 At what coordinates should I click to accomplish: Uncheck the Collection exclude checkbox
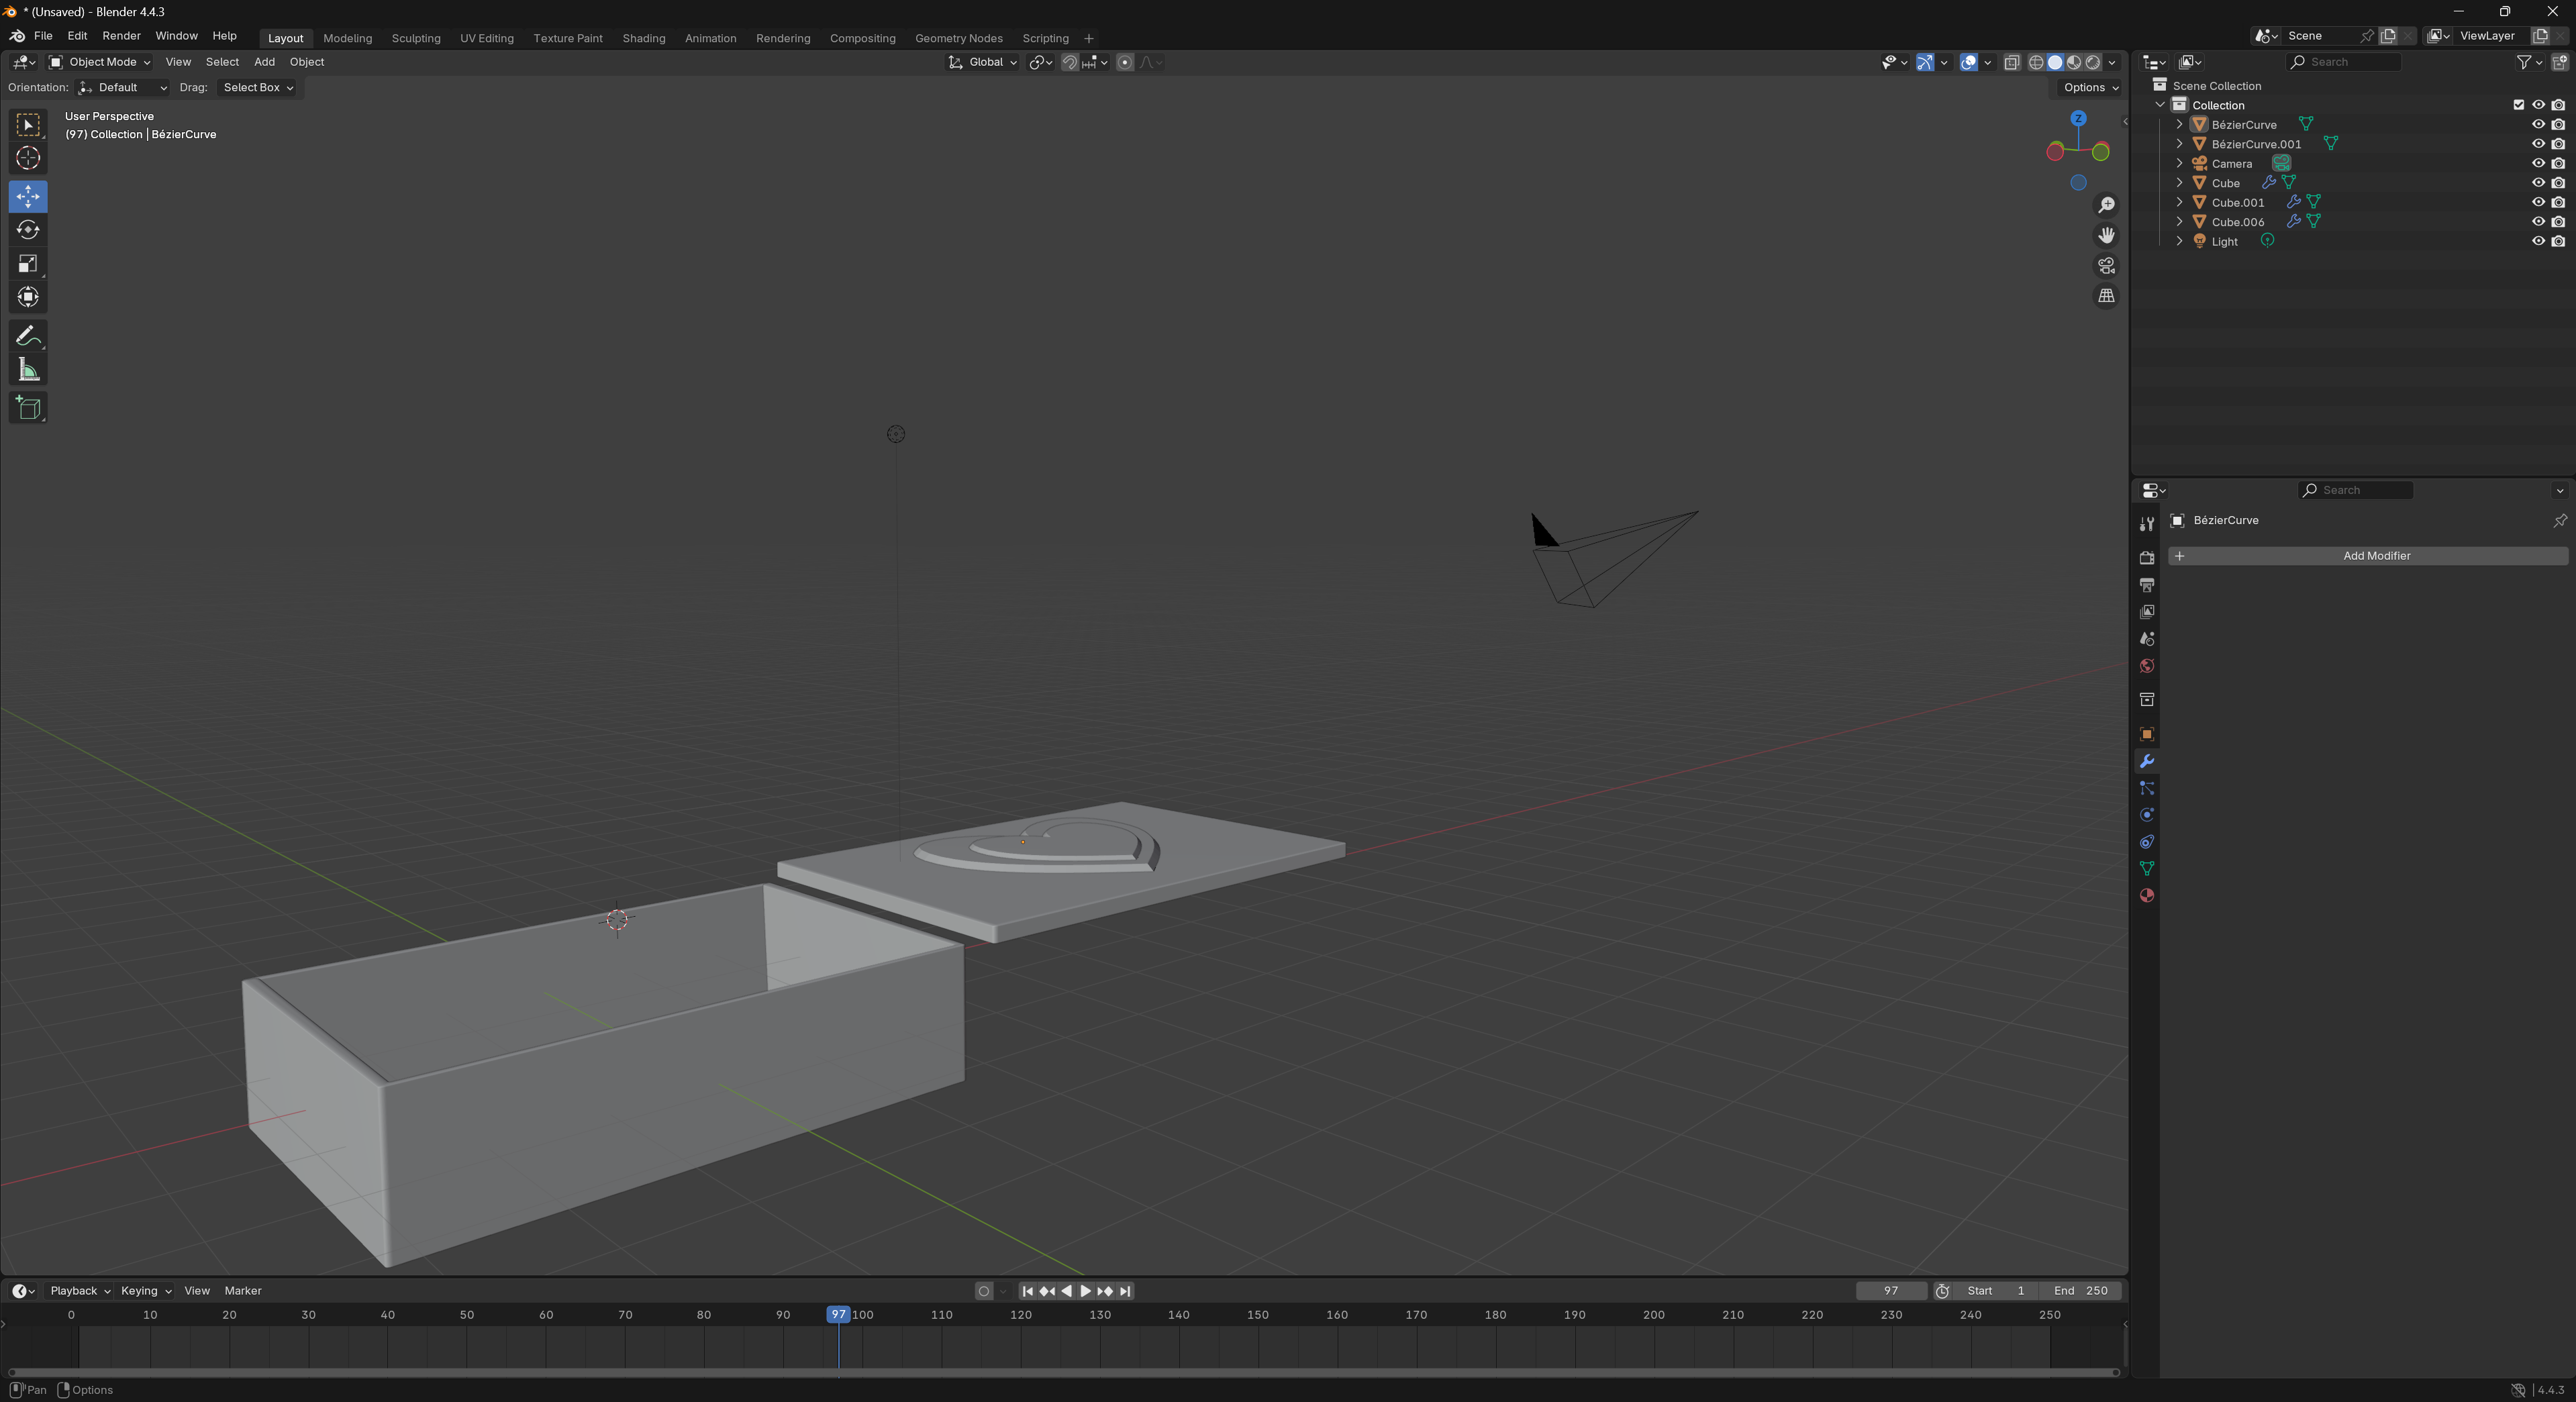2518,105
